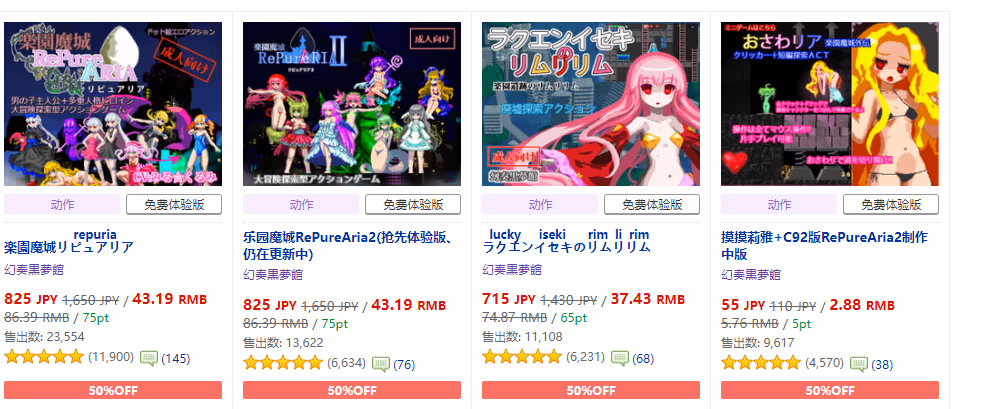This screenshot has height=409, width=987.
Task: Click the star rating with 4,570 votes
Action: [x=761, y=362]
